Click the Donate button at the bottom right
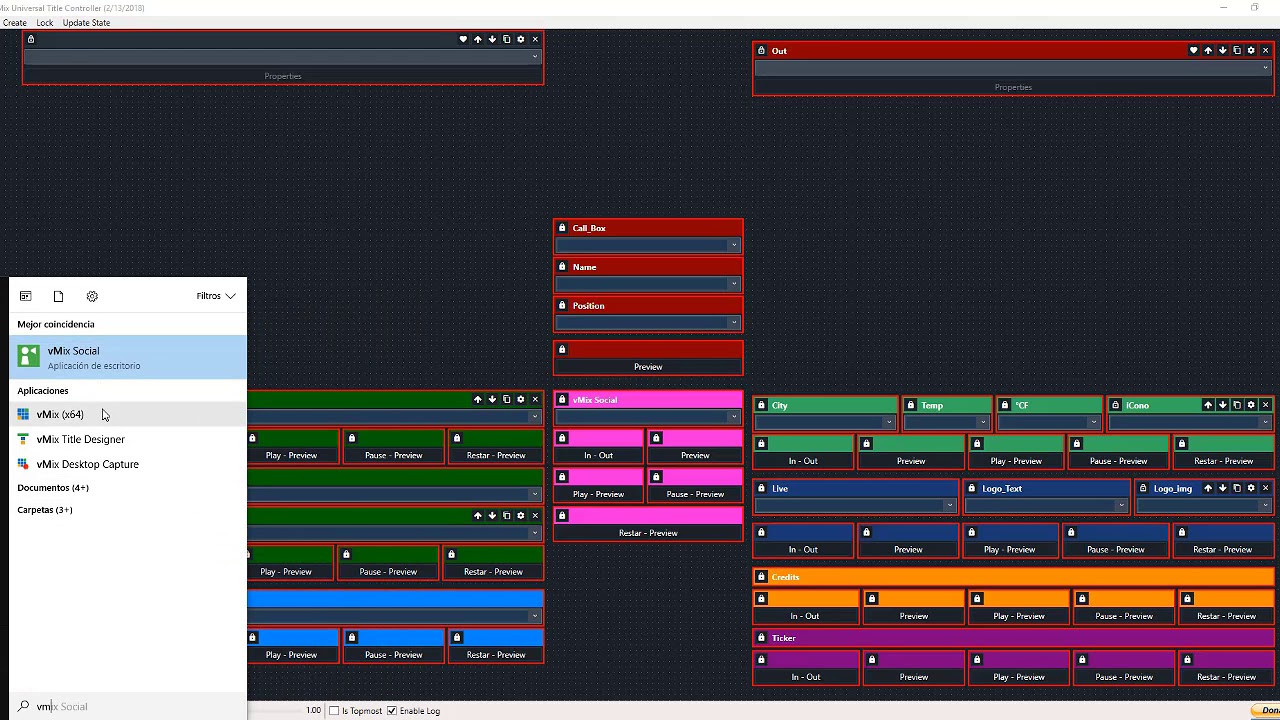The image size is (1280, 720). click(1266, 711)
